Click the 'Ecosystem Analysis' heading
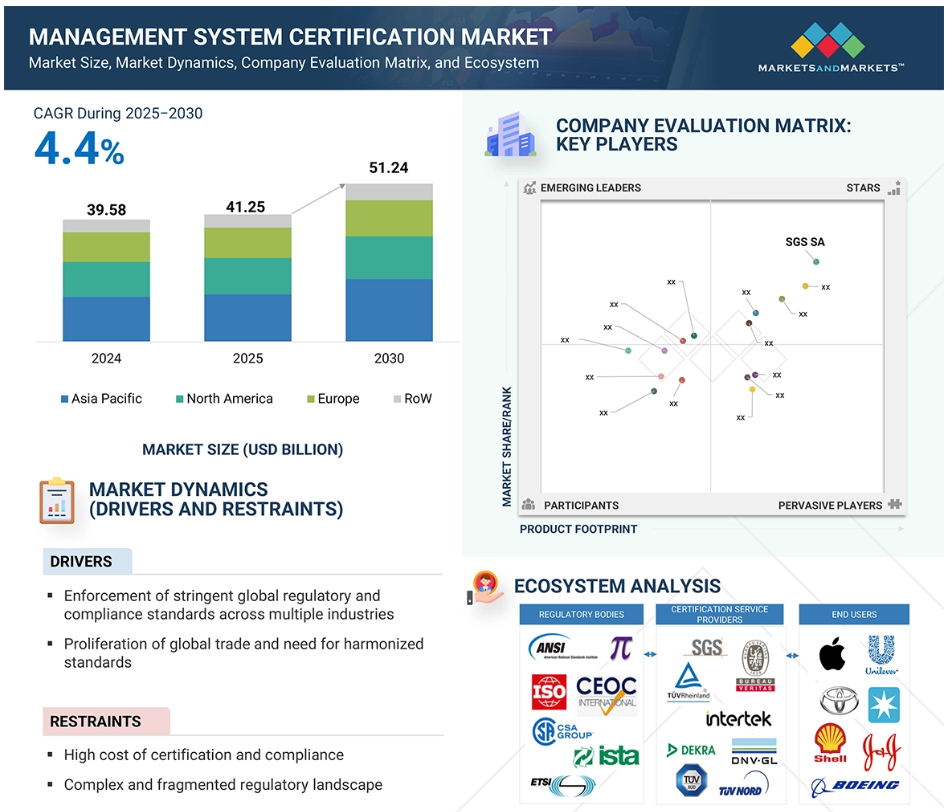Image resolution: width=951 pixels, height=812 pixels. pos(617,586)
